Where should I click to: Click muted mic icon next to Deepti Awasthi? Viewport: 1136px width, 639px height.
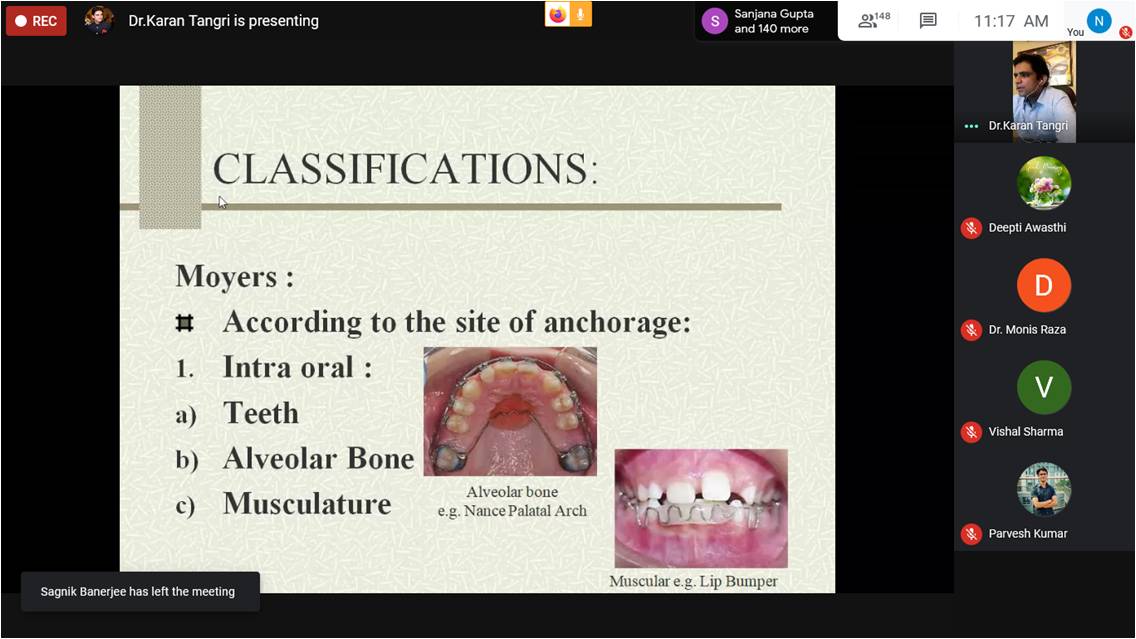(971, 228)
